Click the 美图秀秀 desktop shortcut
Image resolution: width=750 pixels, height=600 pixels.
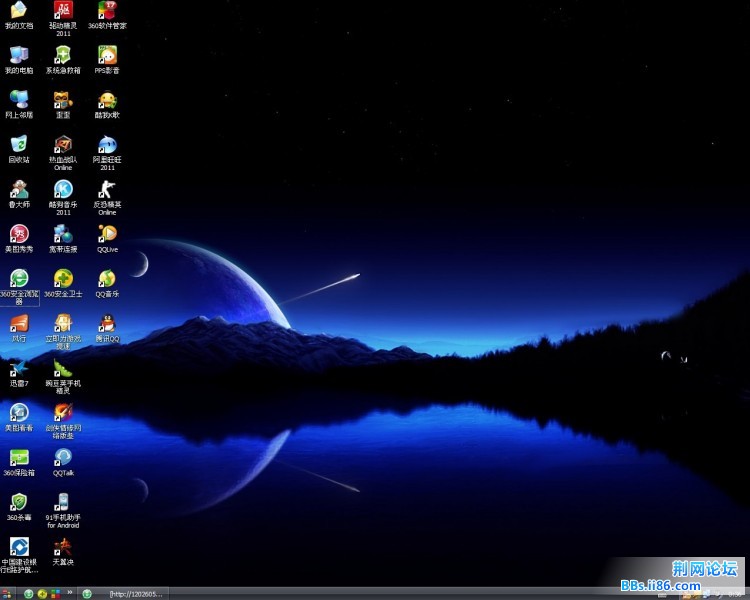click(19, 234)
